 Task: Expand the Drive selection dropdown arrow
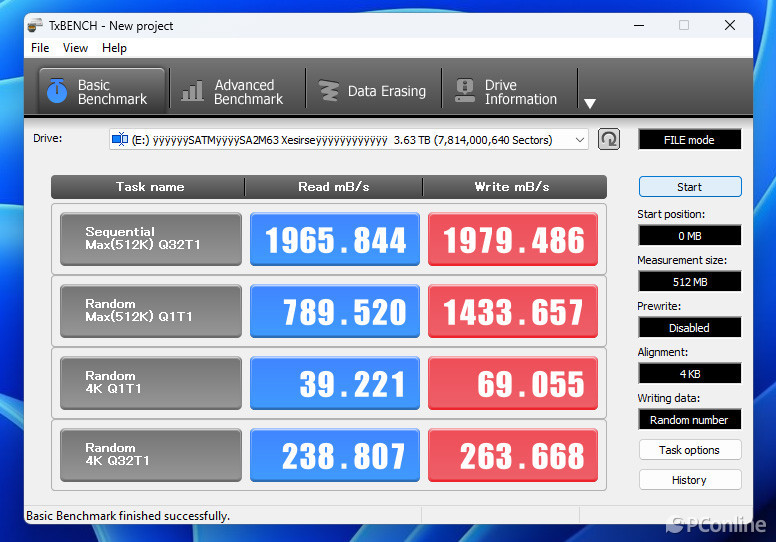[x=580, y=140]
